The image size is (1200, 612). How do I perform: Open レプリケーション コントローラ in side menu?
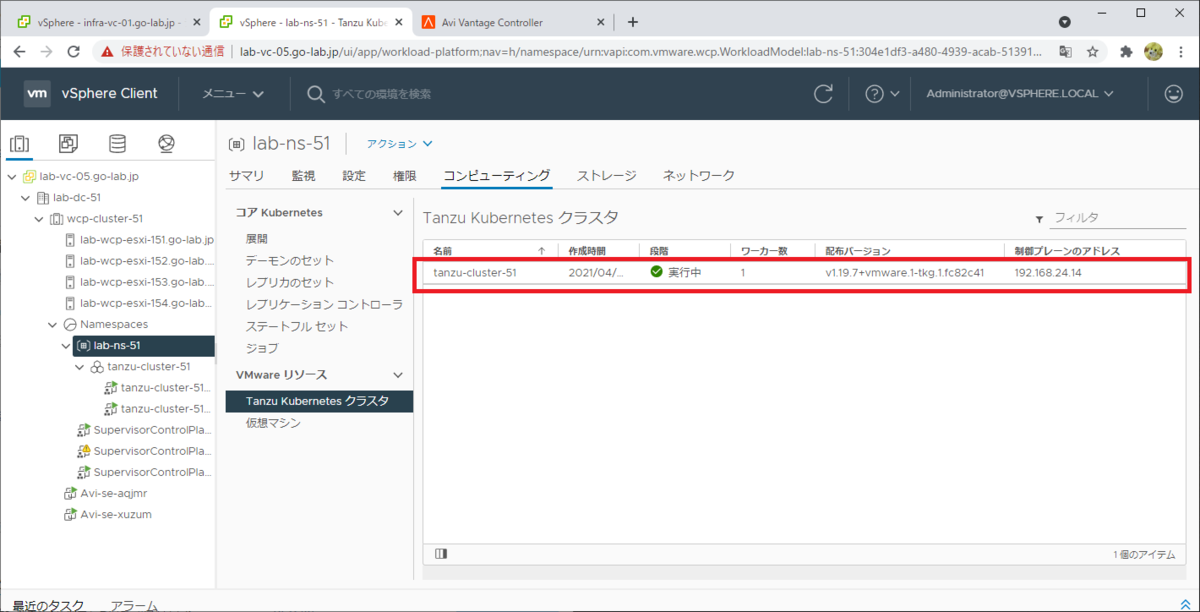click(x=324, y=304)
